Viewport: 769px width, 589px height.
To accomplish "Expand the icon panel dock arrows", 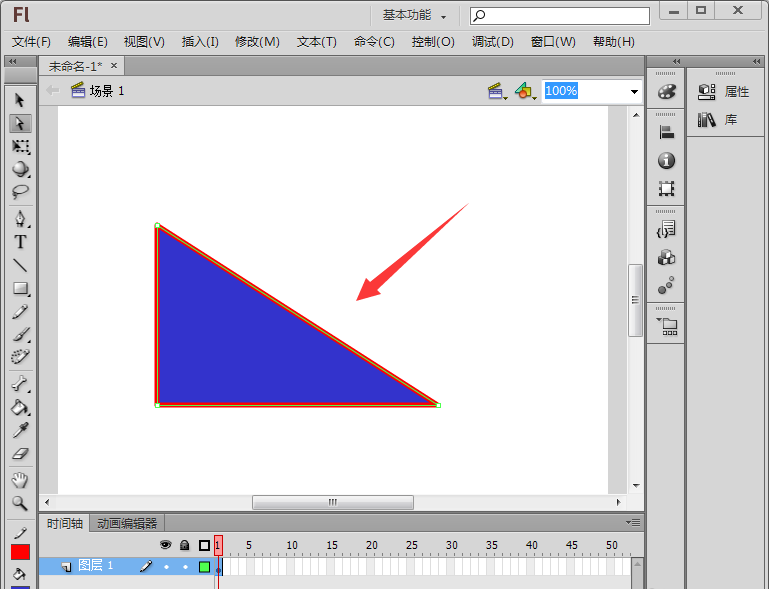I will [676, 61].
